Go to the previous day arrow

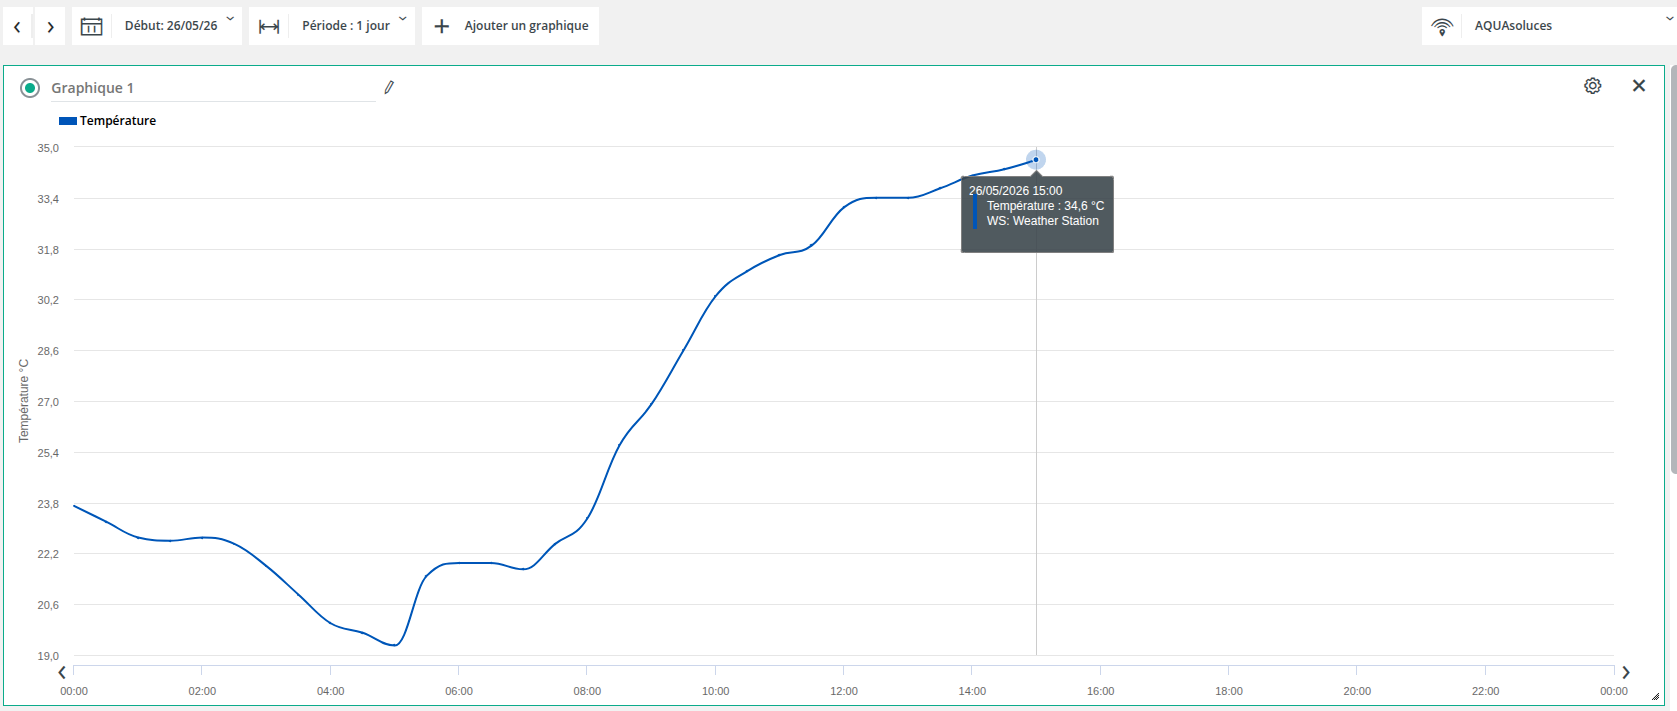(x=17, y=27)
